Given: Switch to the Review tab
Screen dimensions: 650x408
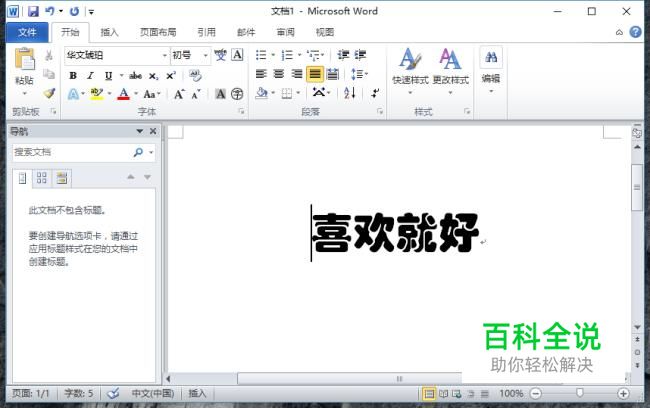Looking at the screenshot, I should click(x=286, y=32).
